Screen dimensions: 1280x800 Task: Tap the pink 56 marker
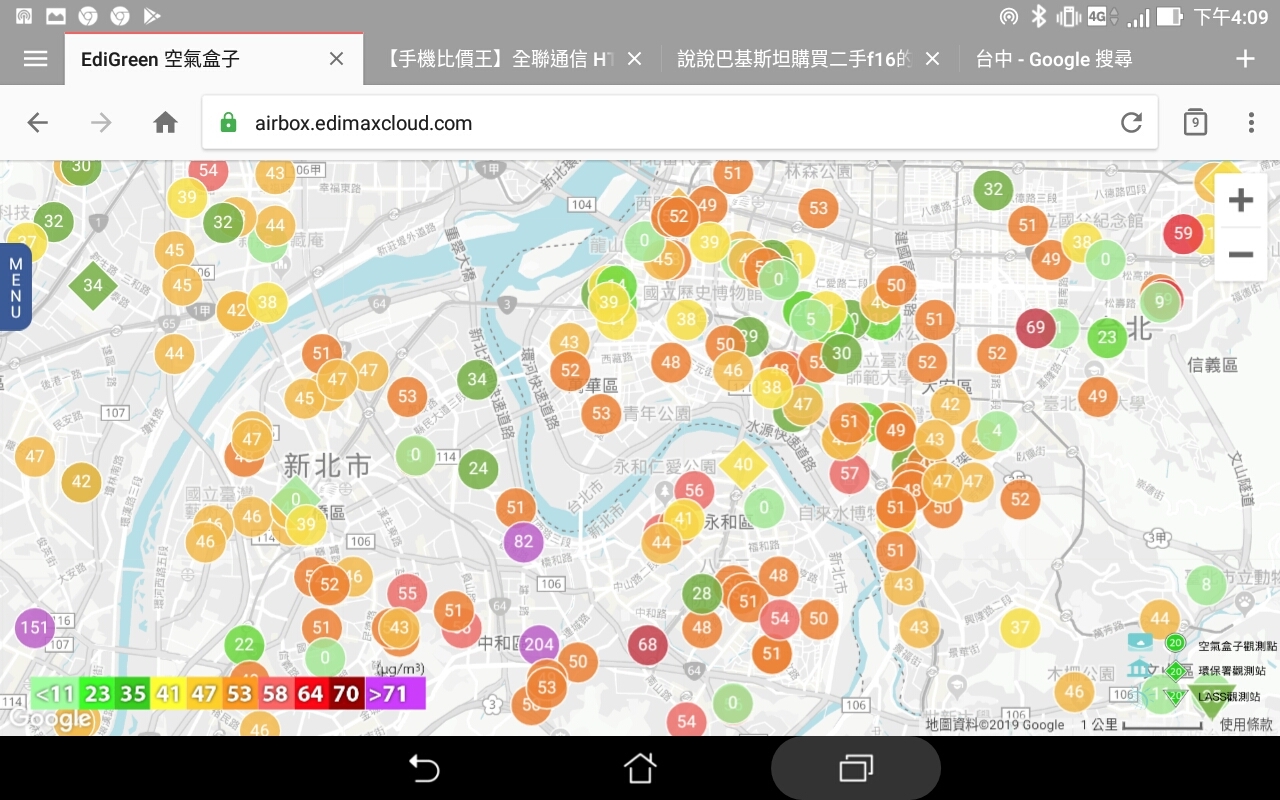pyautogui.click(x=694, y=490)
